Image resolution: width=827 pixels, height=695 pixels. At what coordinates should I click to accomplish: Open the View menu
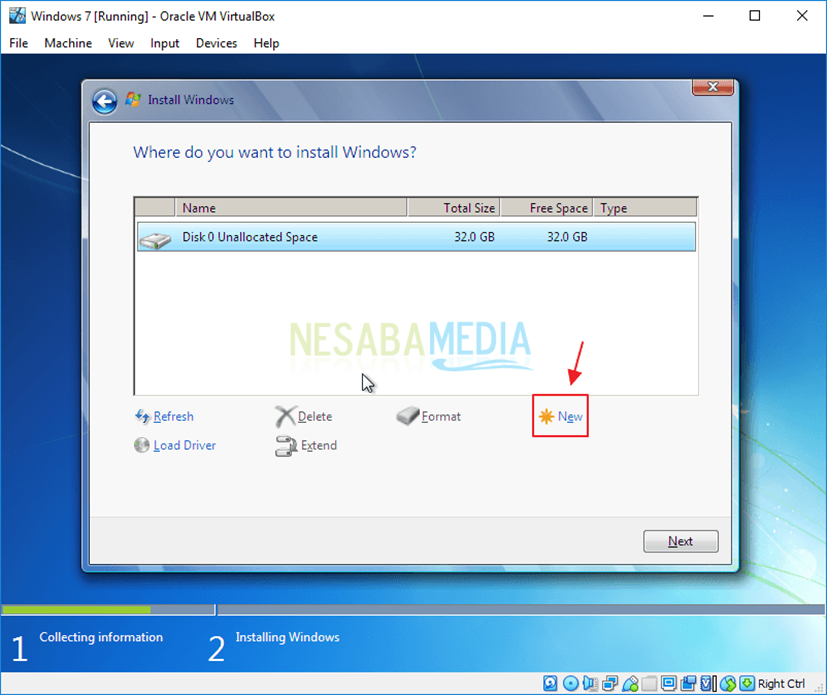click(121, 43)
